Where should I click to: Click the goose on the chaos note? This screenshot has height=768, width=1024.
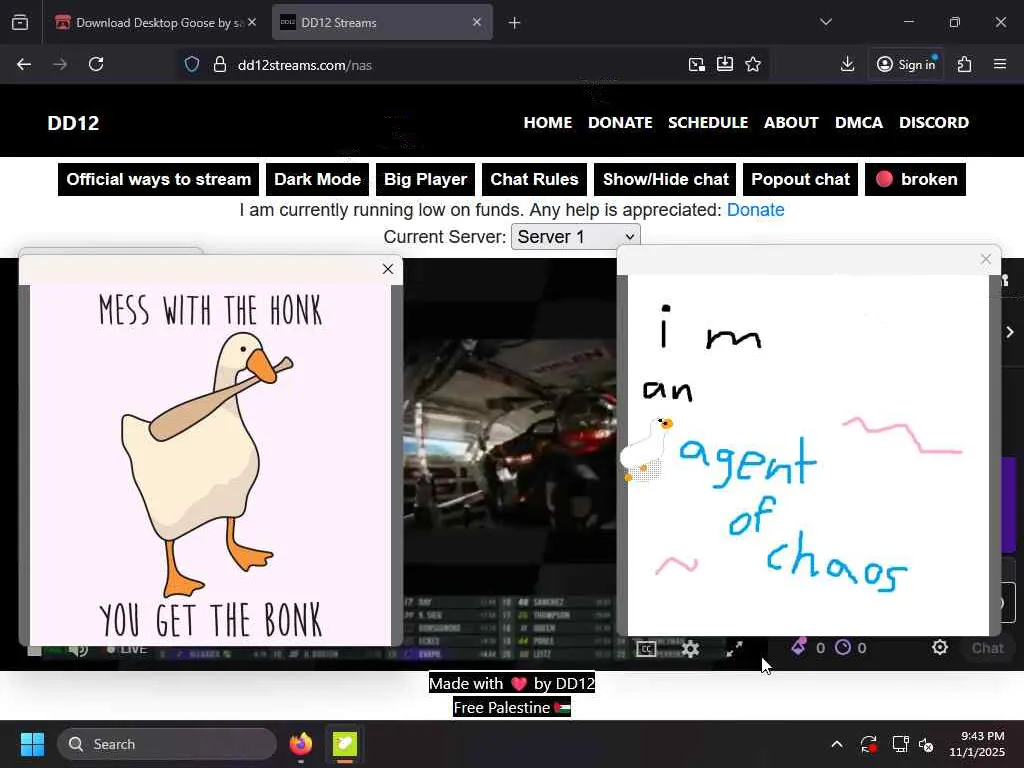(647, 449)
